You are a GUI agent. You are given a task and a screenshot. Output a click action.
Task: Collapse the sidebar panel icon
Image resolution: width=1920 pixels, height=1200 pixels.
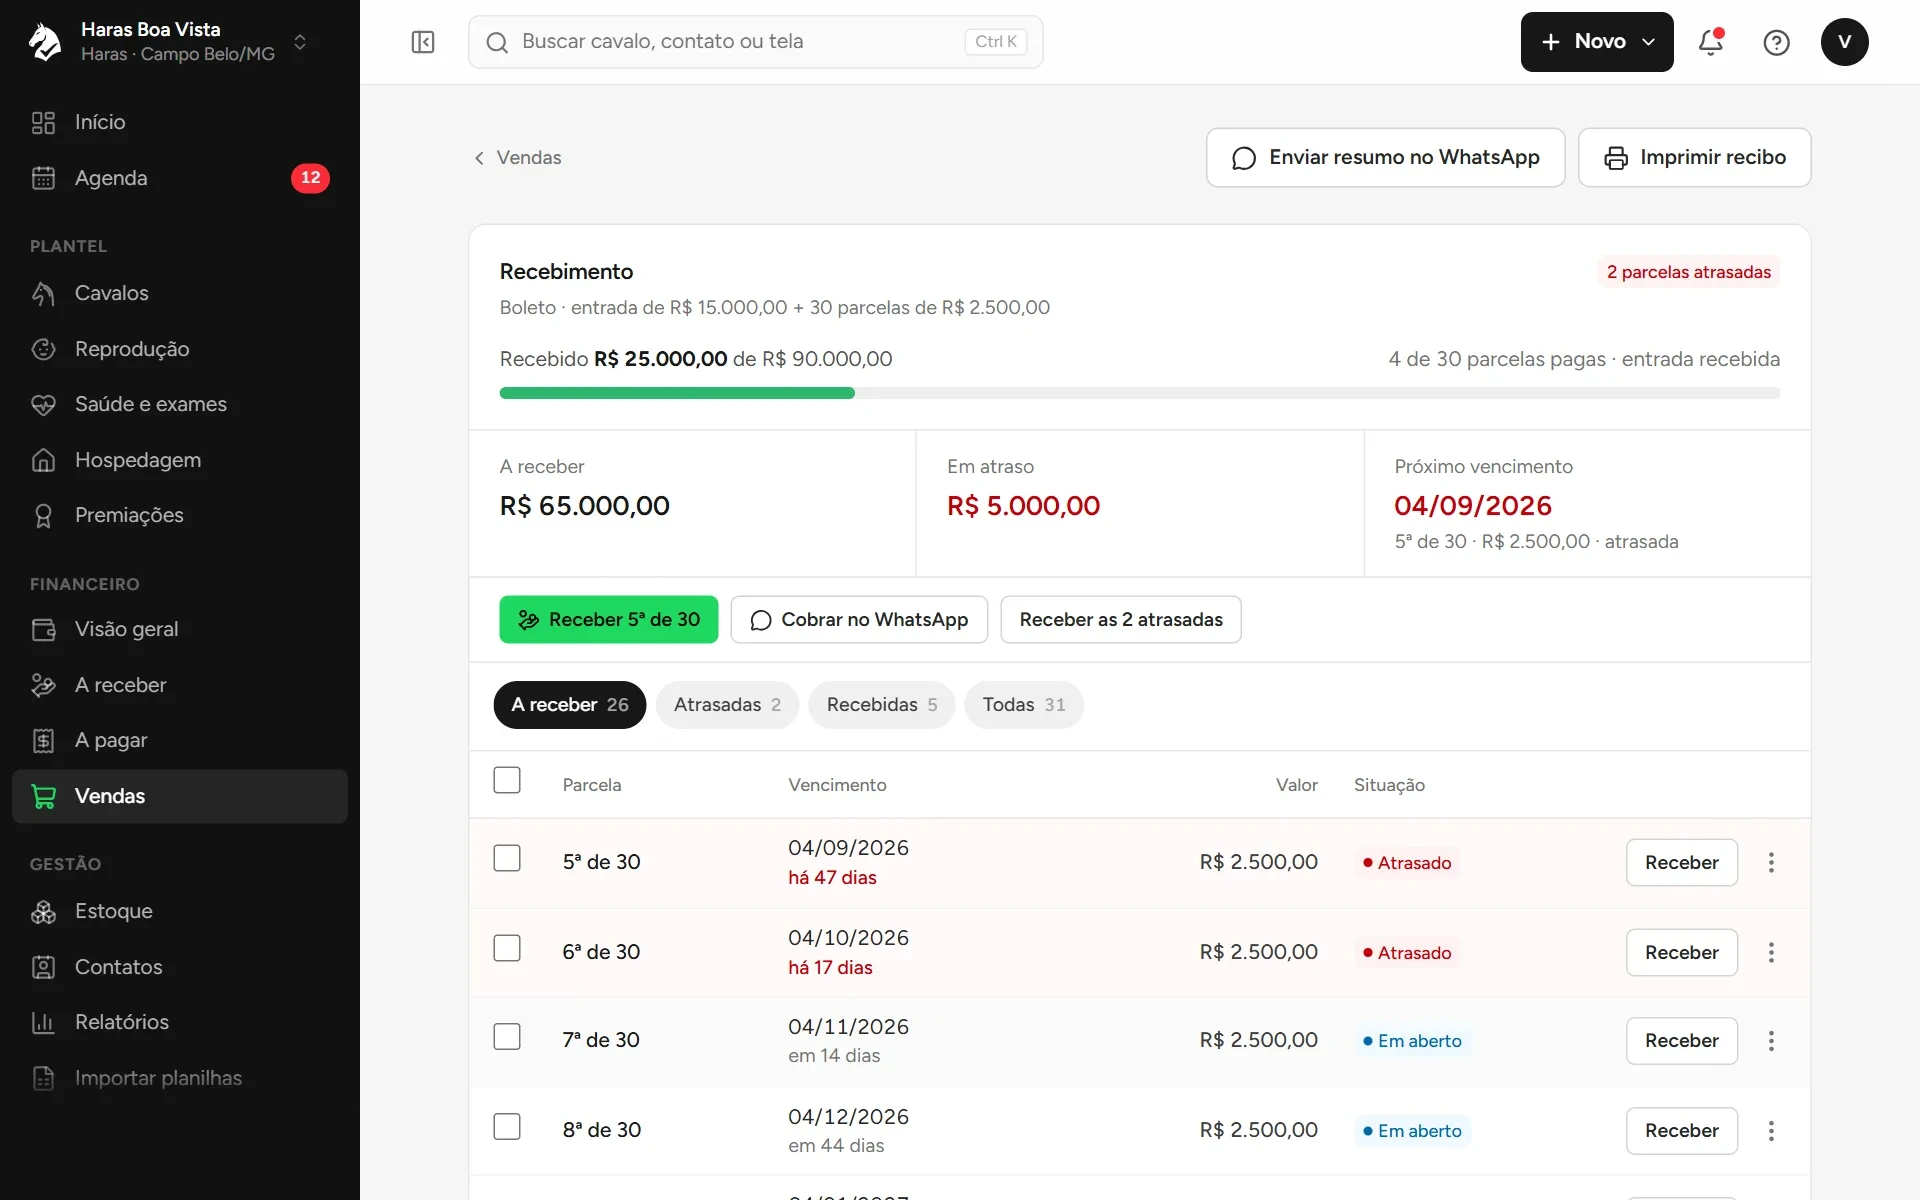(423, 42)
